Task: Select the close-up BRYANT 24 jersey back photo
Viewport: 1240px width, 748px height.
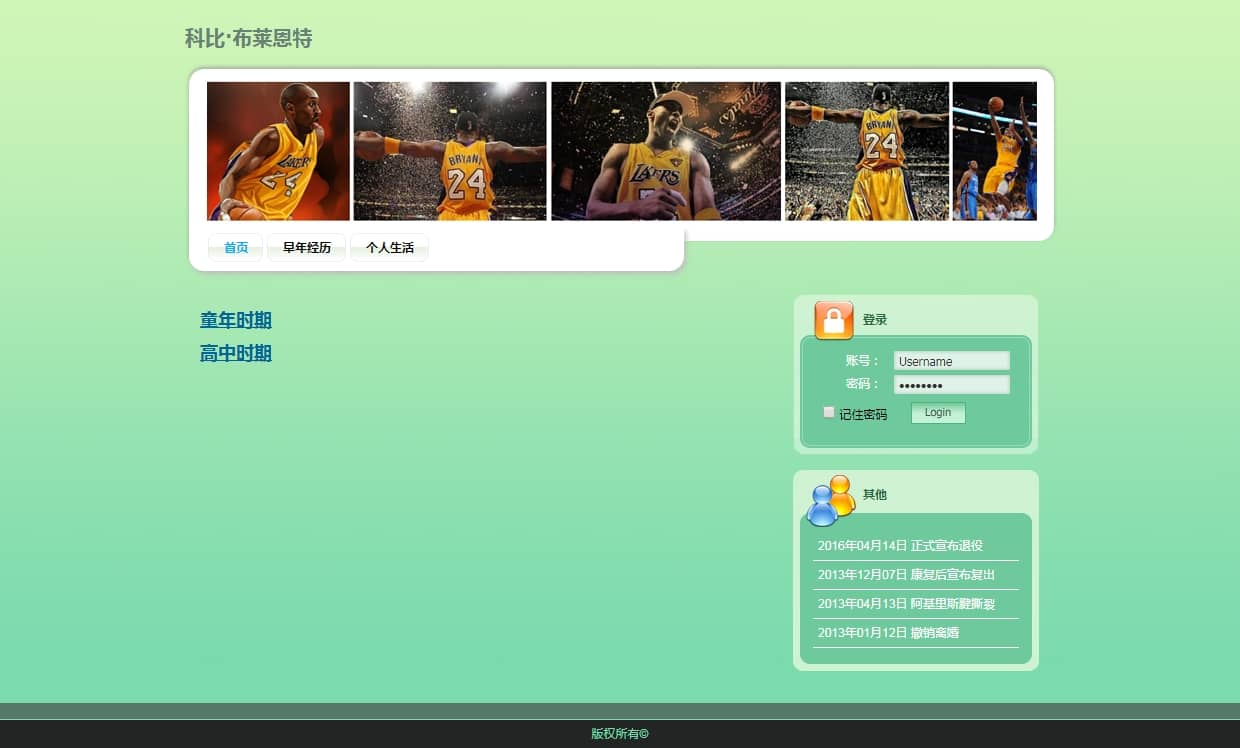Action: (x=450, y=151)
